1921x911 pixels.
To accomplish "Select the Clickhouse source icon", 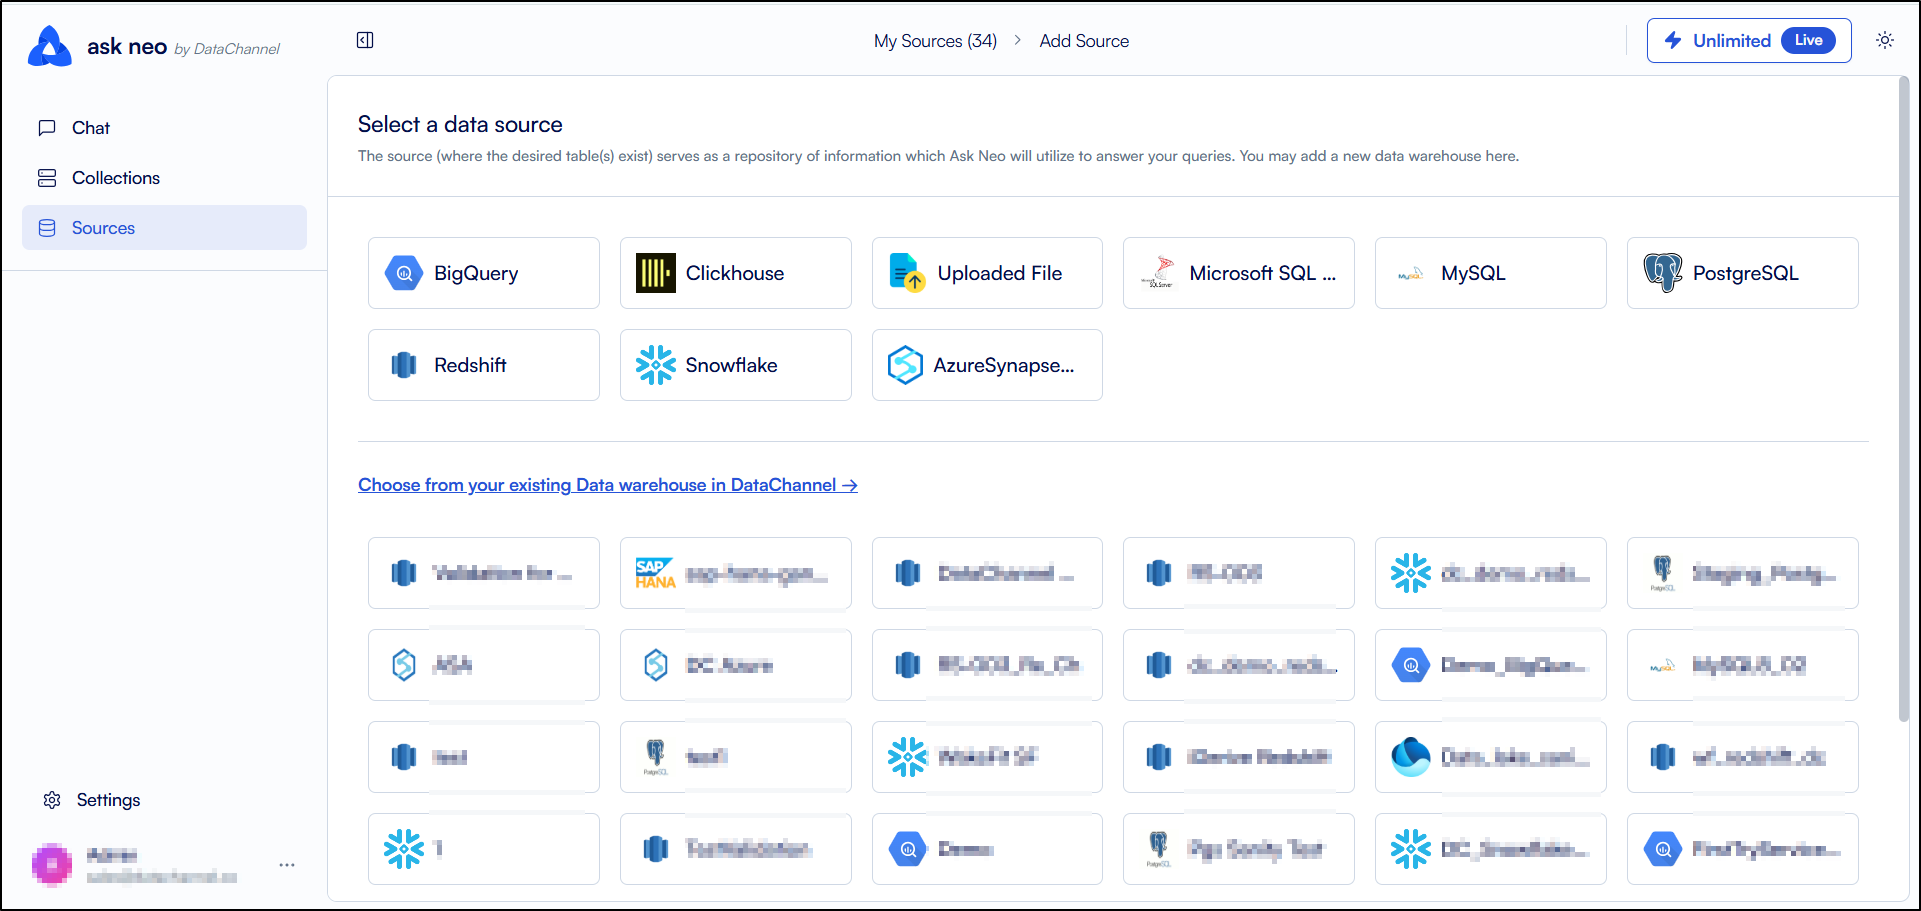I will 656,273.
